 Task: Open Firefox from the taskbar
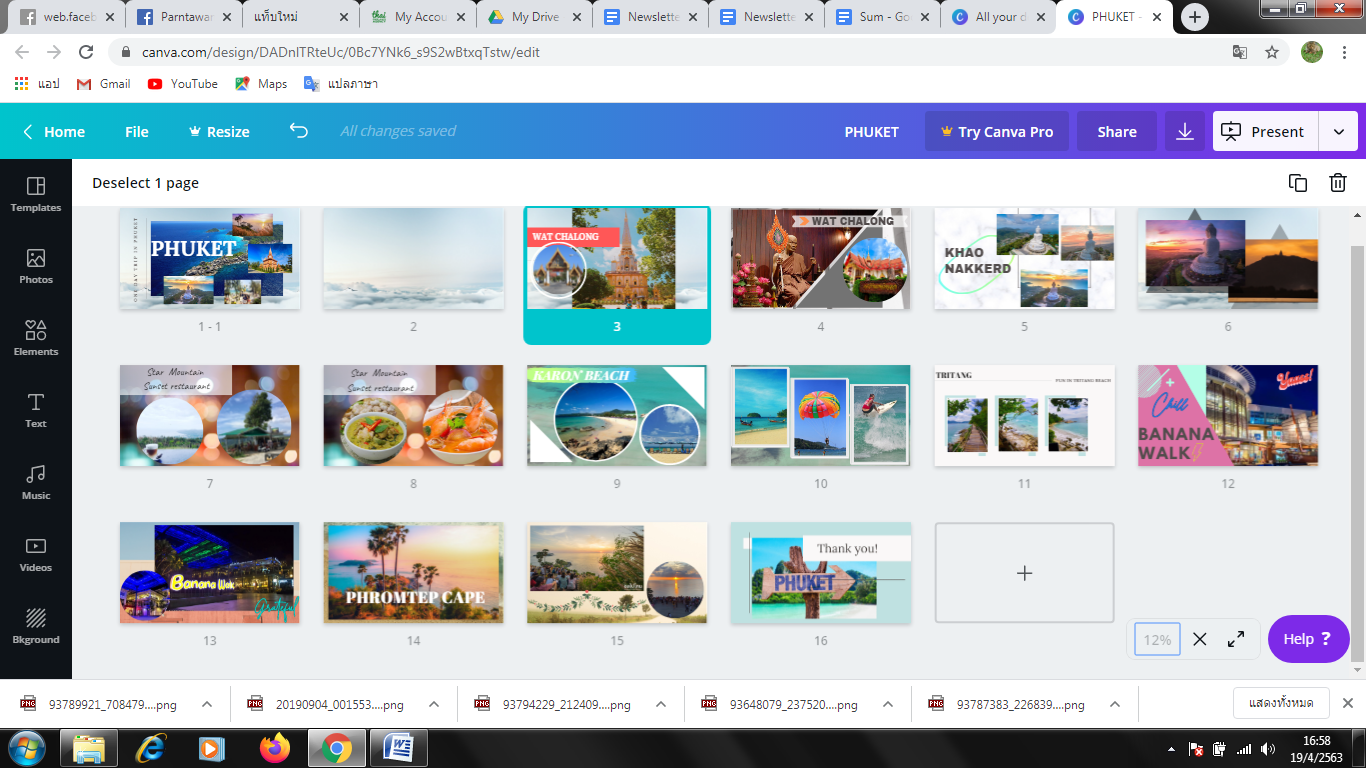point(274,747)
